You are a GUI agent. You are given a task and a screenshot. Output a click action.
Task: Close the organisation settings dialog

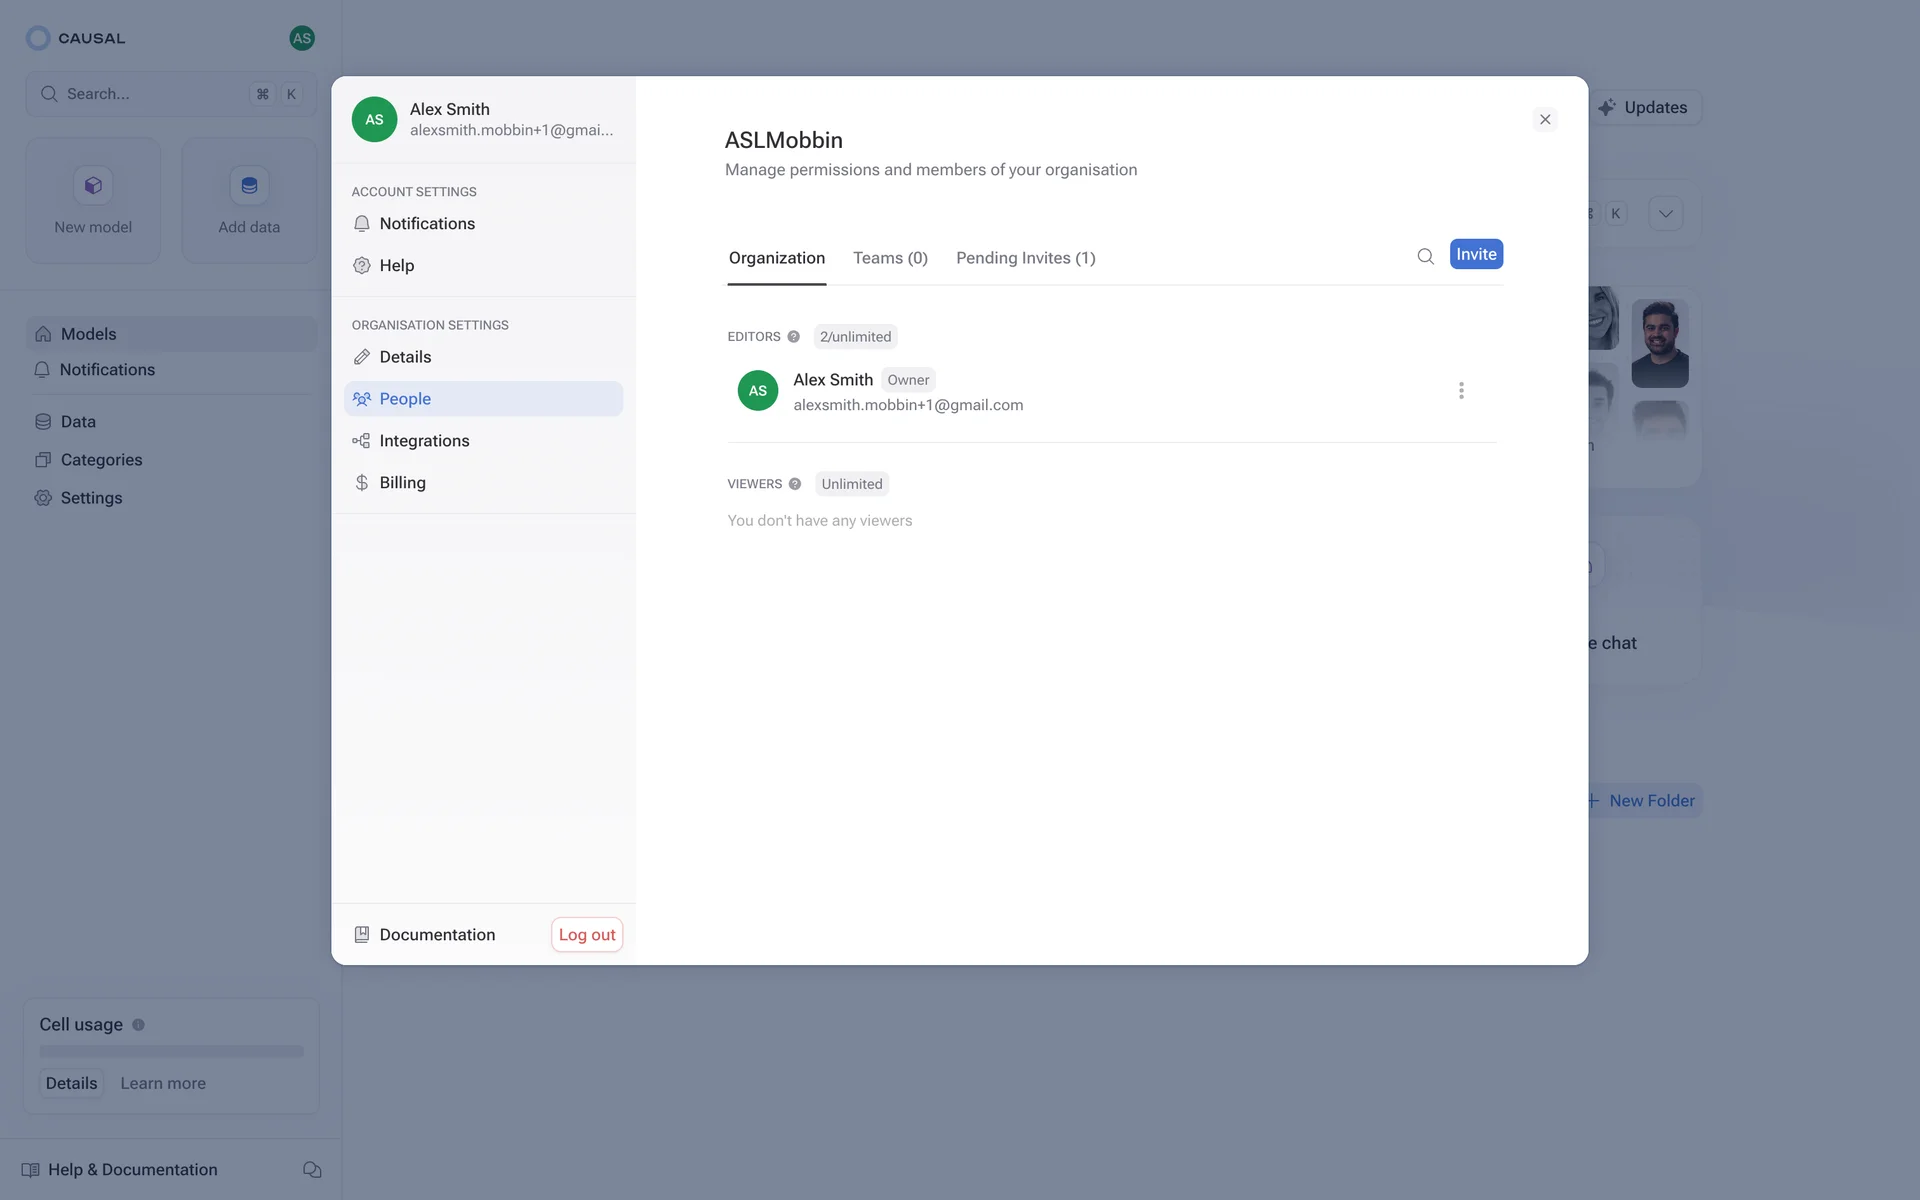click(x=1545, y=120)
